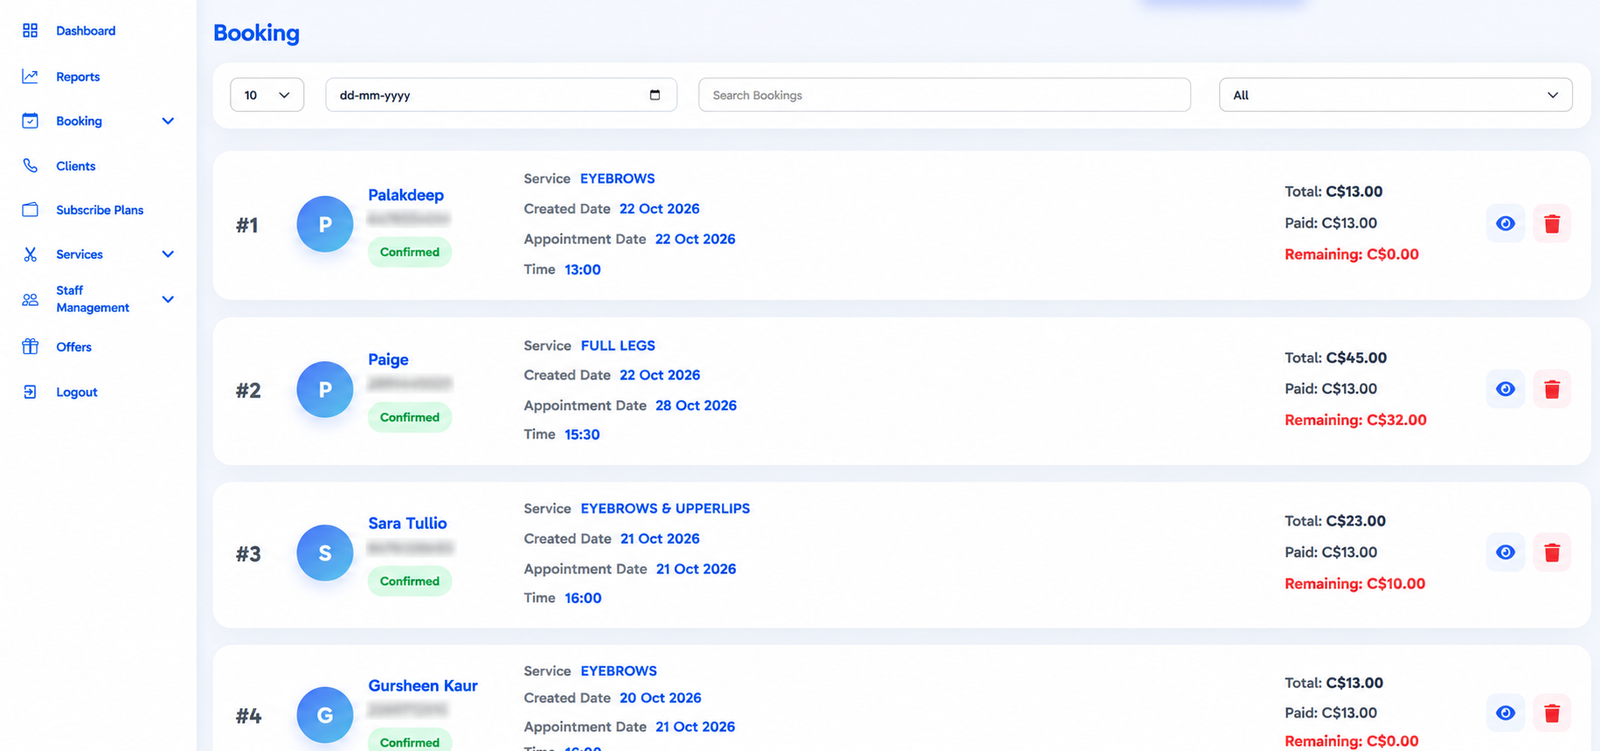This screenshot has height=751, width=1600.
Task: Click the Subscribe Plans folder icon
Action: tap(30, 210)
